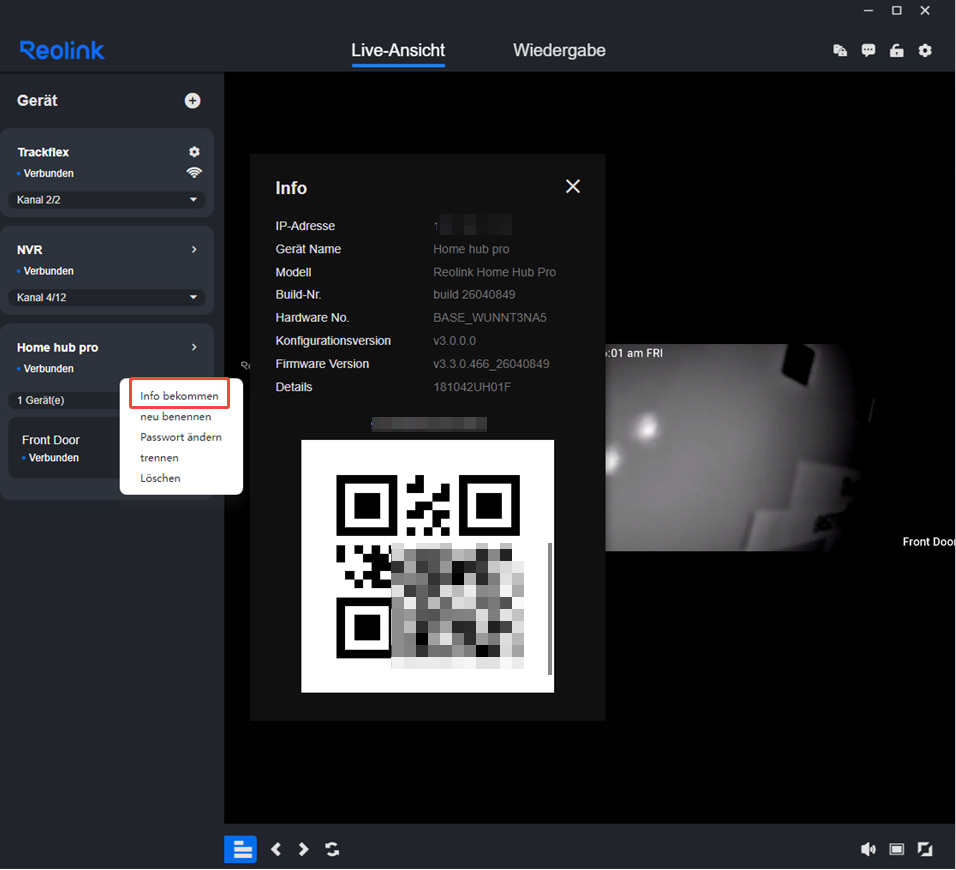Screen dimensions: 956x870
Task: Choose trennen in context menu
Action: [x=159, y=458]
